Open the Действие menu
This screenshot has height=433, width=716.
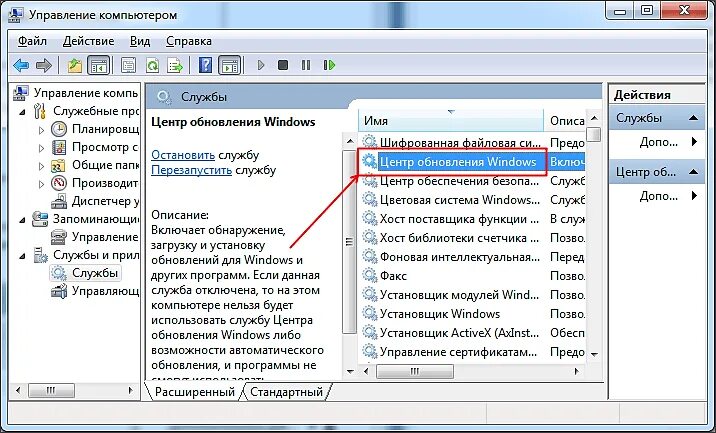[89, 41]
